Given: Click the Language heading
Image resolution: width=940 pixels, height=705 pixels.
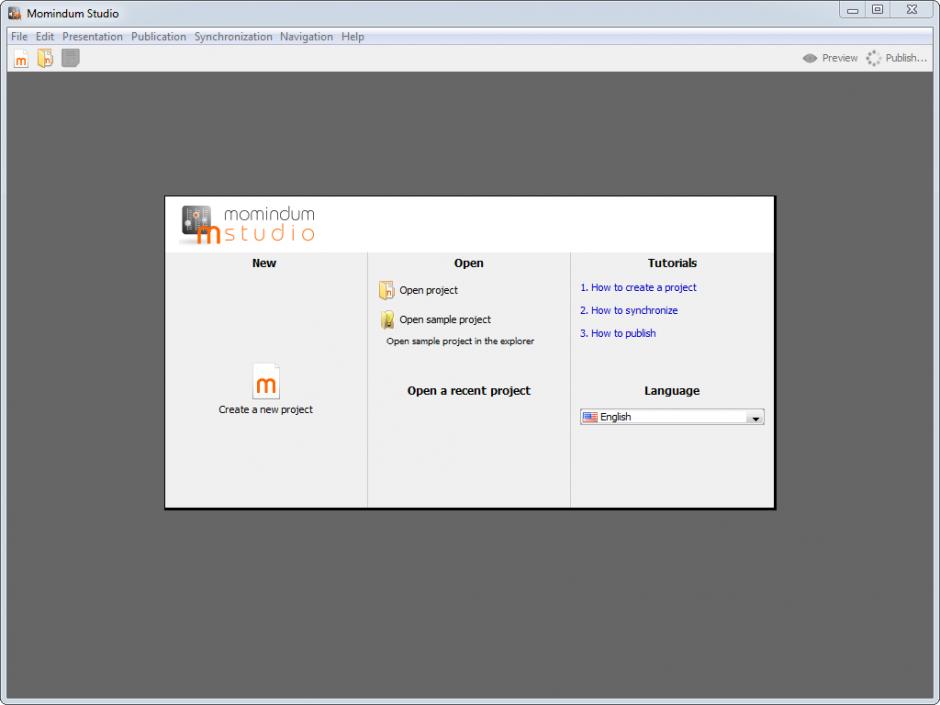Looking at the screenshot, I should click(x=672, y=391).
